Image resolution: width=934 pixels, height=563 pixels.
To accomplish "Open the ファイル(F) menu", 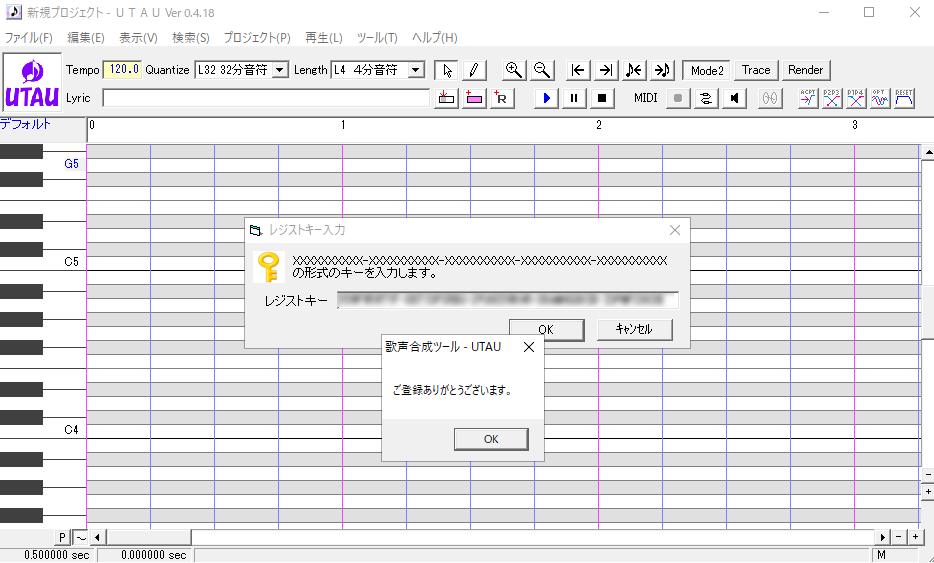I will (29, 38).
